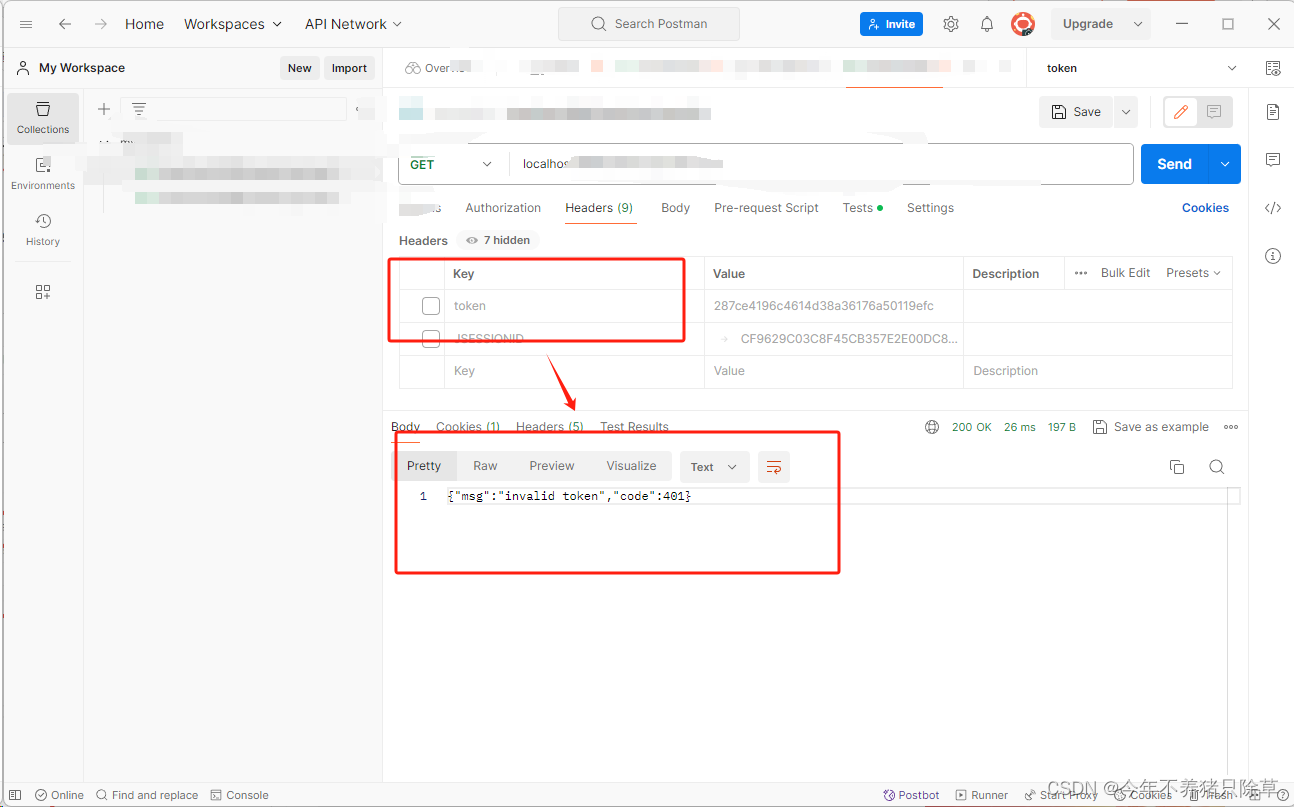Click the empty Key input cell
This screenshot has width=1294, height=807.
click(x=574, y=371)
